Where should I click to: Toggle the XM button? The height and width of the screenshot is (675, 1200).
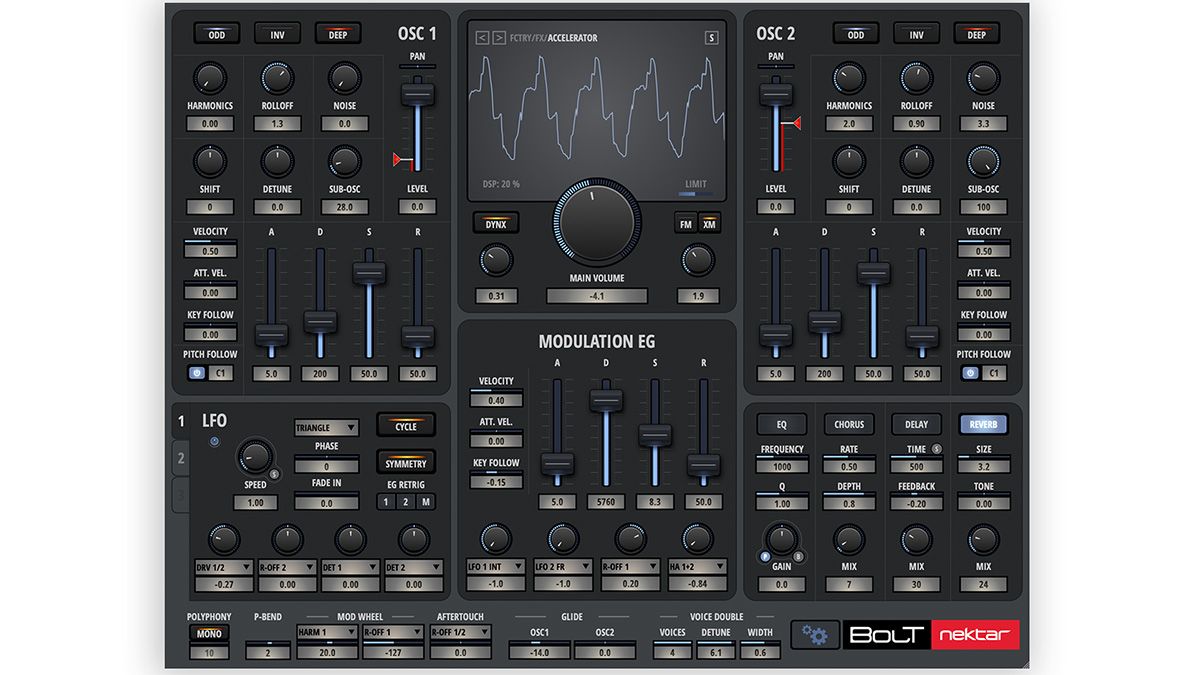[709, 224]
